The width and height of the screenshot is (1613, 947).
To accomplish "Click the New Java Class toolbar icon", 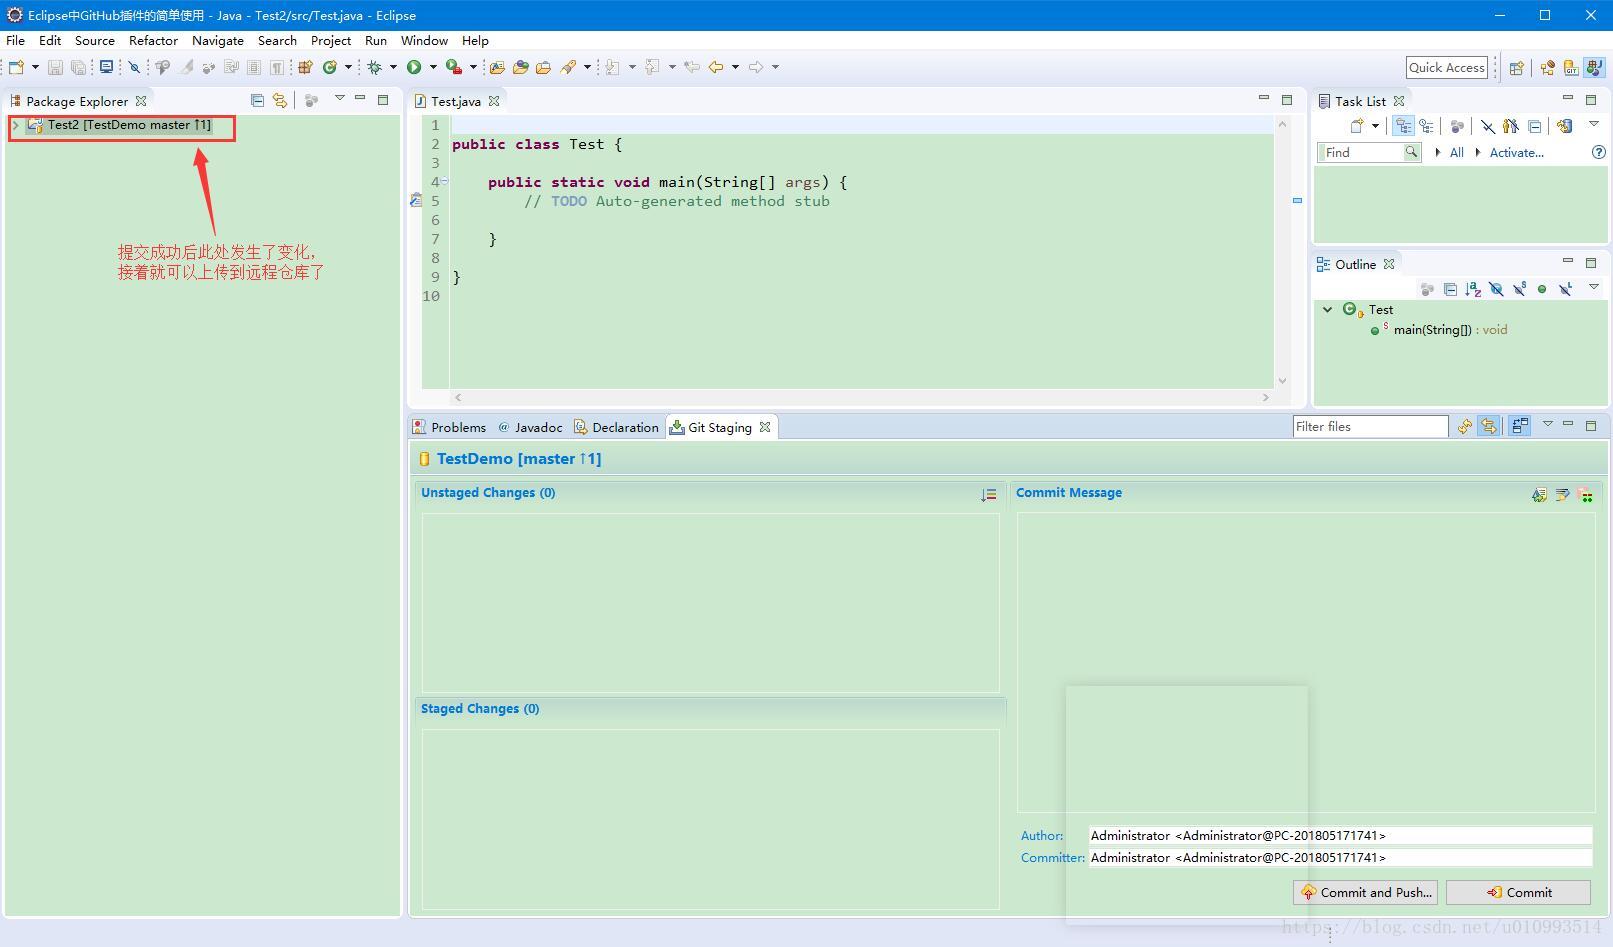I will click(x=329, y=67).
